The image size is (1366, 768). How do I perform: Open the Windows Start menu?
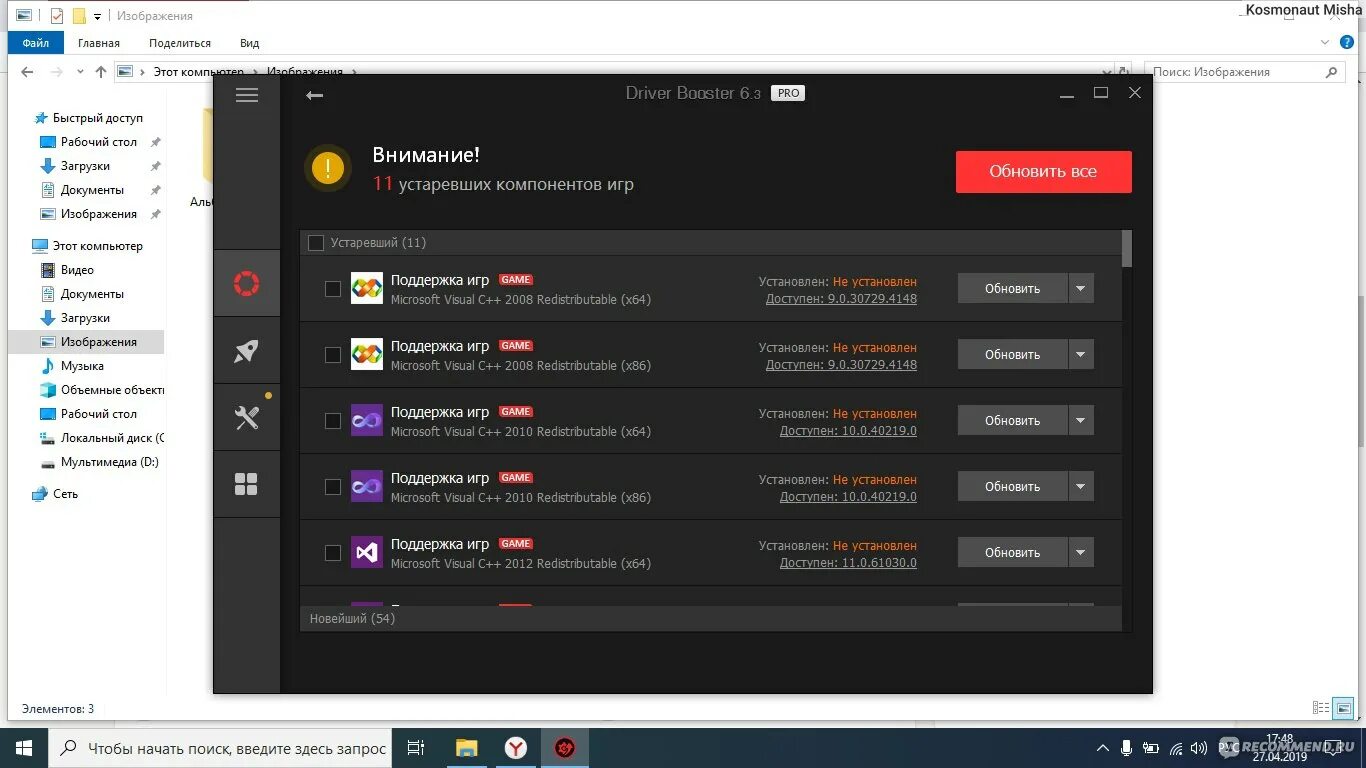(23, 748)
